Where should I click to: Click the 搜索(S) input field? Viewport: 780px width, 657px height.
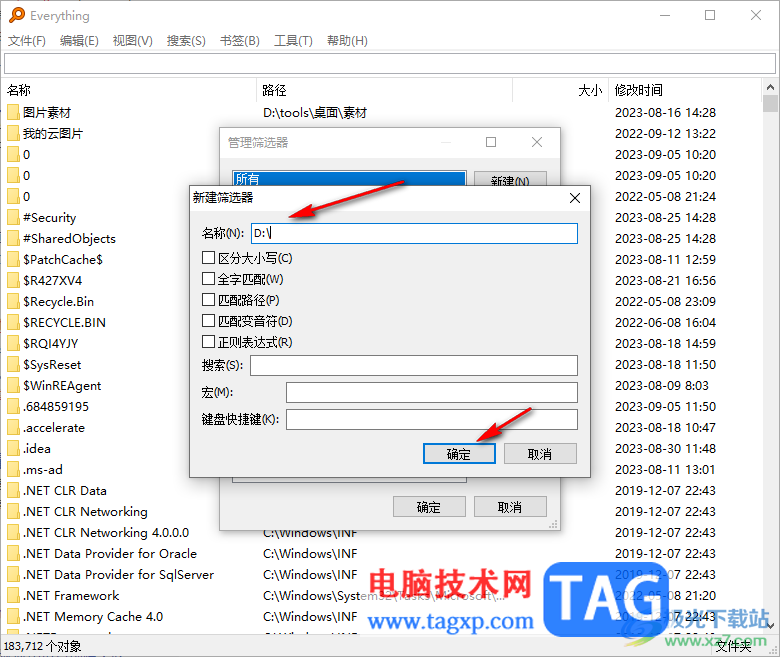414,366
